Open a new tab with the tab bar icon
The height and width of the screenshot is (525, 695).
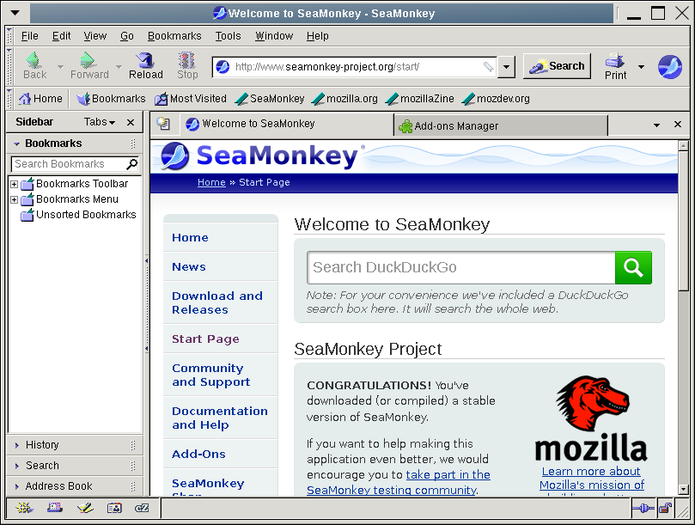coord(164,124)
